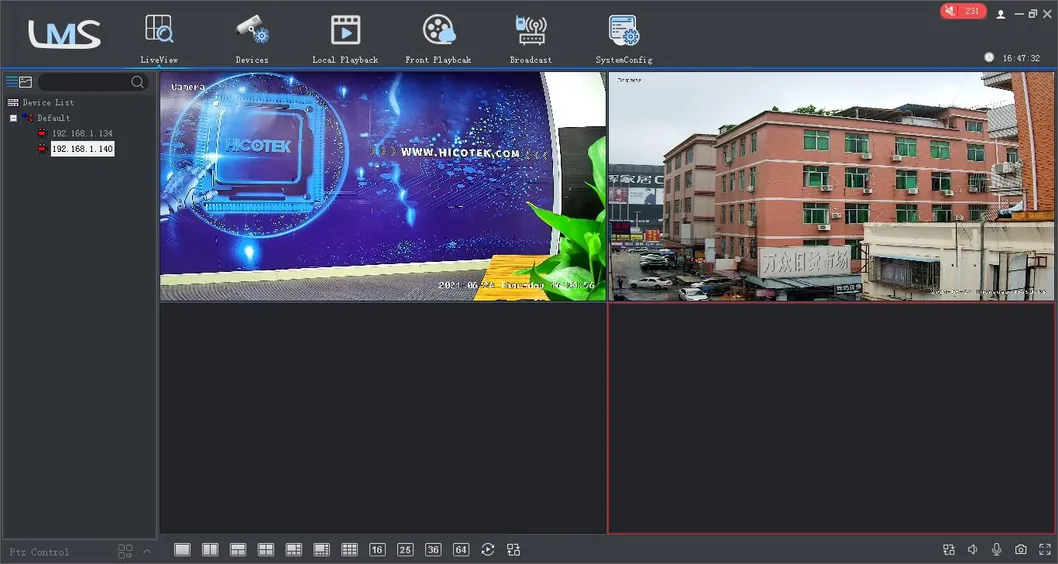This screenshot has height=564, width=1058.
Task: Collapse the Default device group
Action: coord(13,118)
